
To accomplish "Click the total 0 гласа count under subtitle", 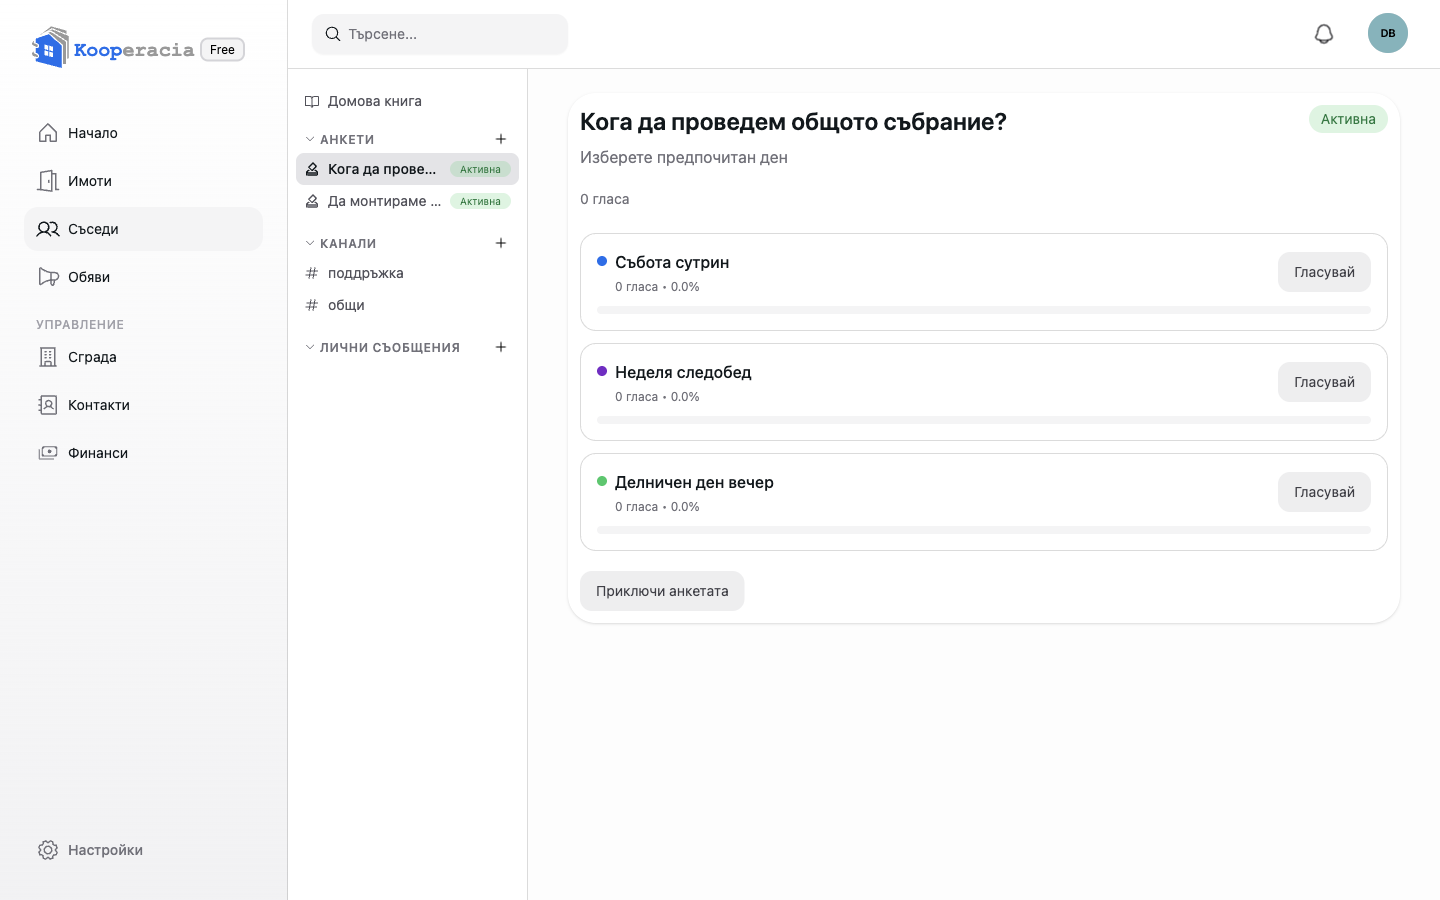I will pyautogui.click(x=605, y=199).
